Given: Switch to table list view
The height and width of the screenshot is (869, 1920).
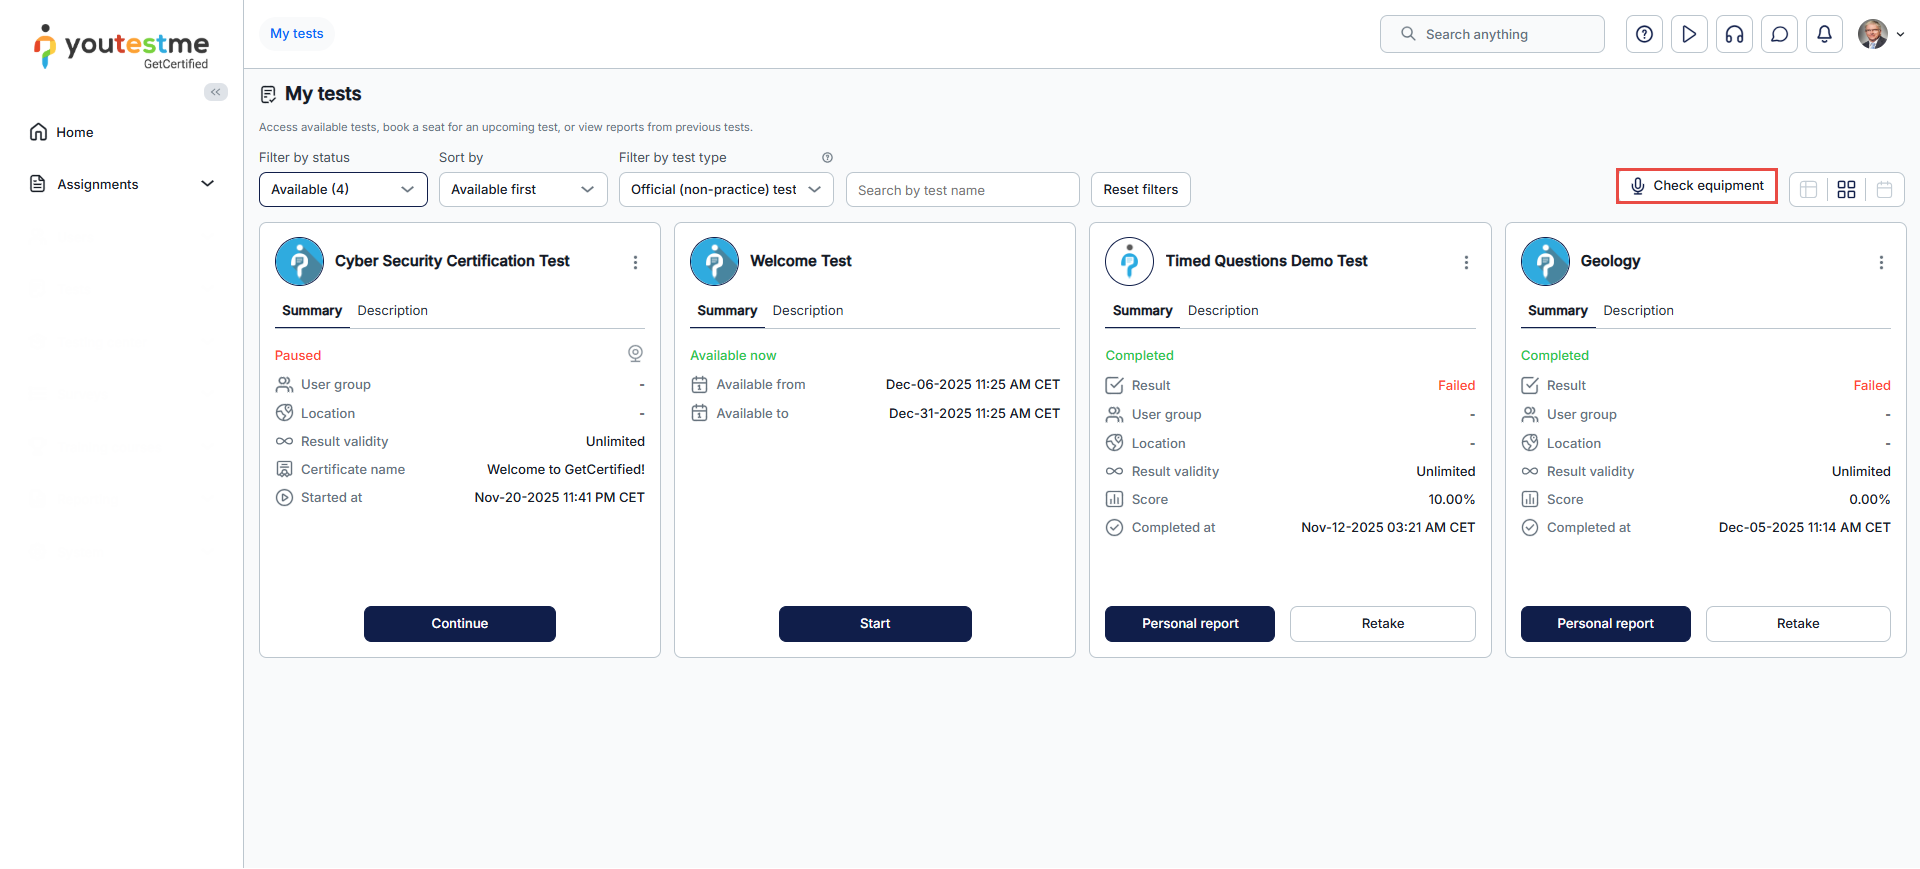Looking at the screenshot, I should pos(1808,189).
